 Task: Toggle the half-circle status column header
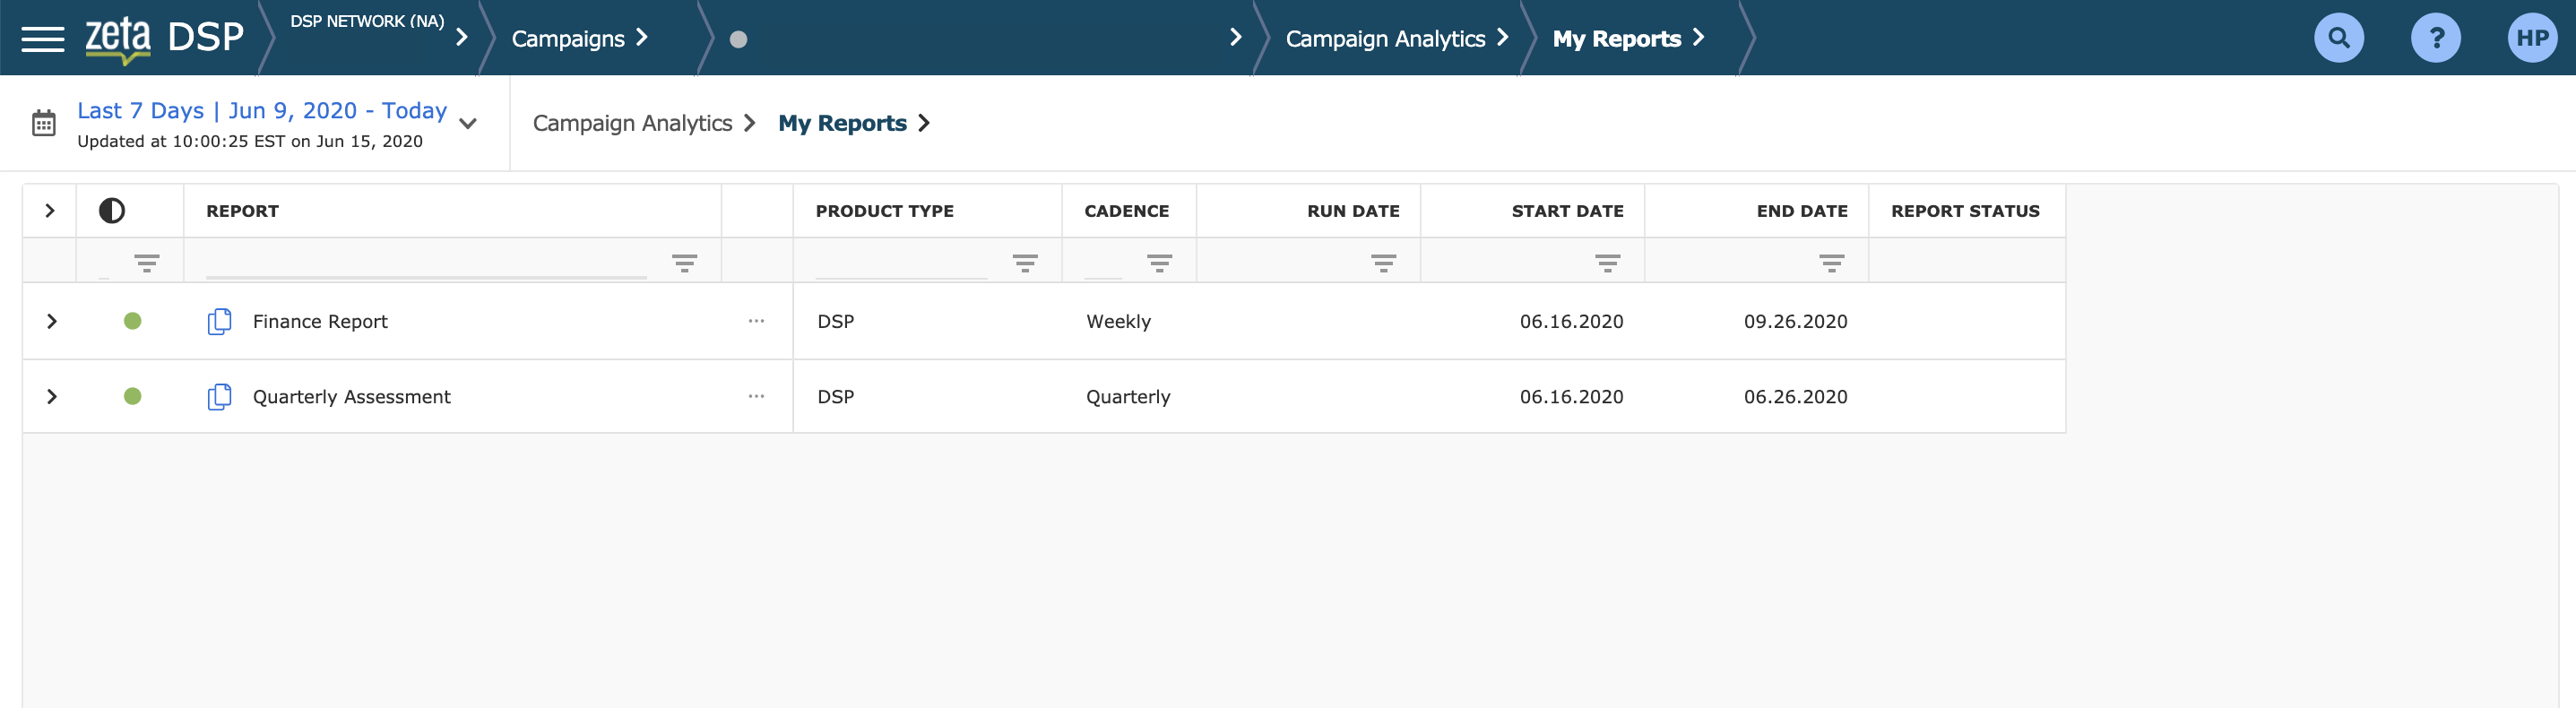pos(112,211)
